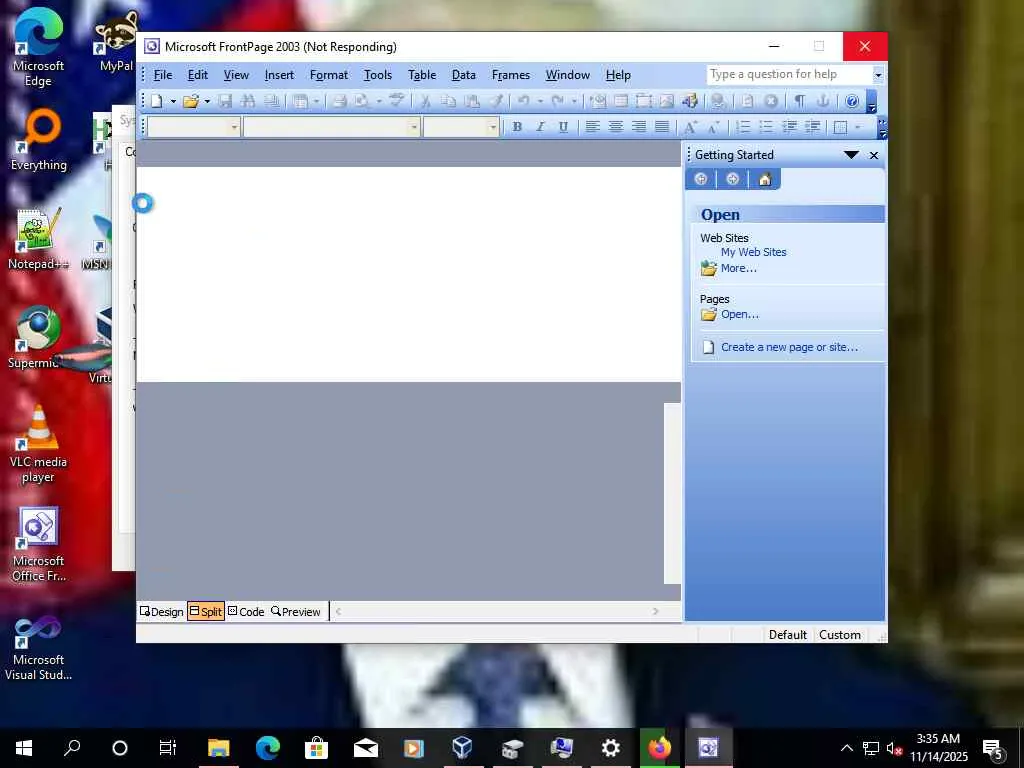Viewport: 1024px width, 768px height.
Task: Click the Cut scissors icon
Action: coord(425,101)
